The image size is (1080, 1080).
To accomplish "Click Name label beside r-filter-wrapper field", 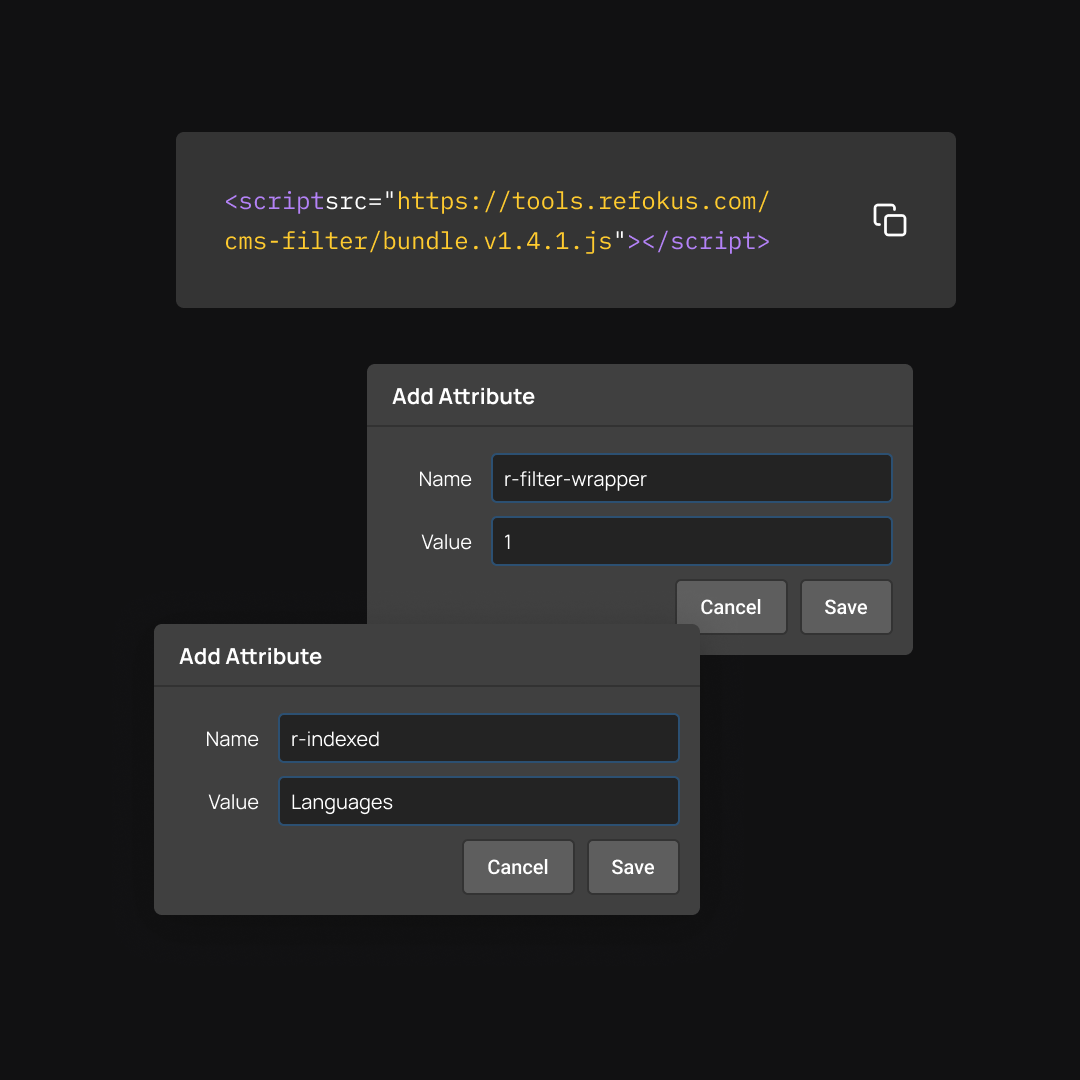I will pyautogui.click(x=445, y=479).
